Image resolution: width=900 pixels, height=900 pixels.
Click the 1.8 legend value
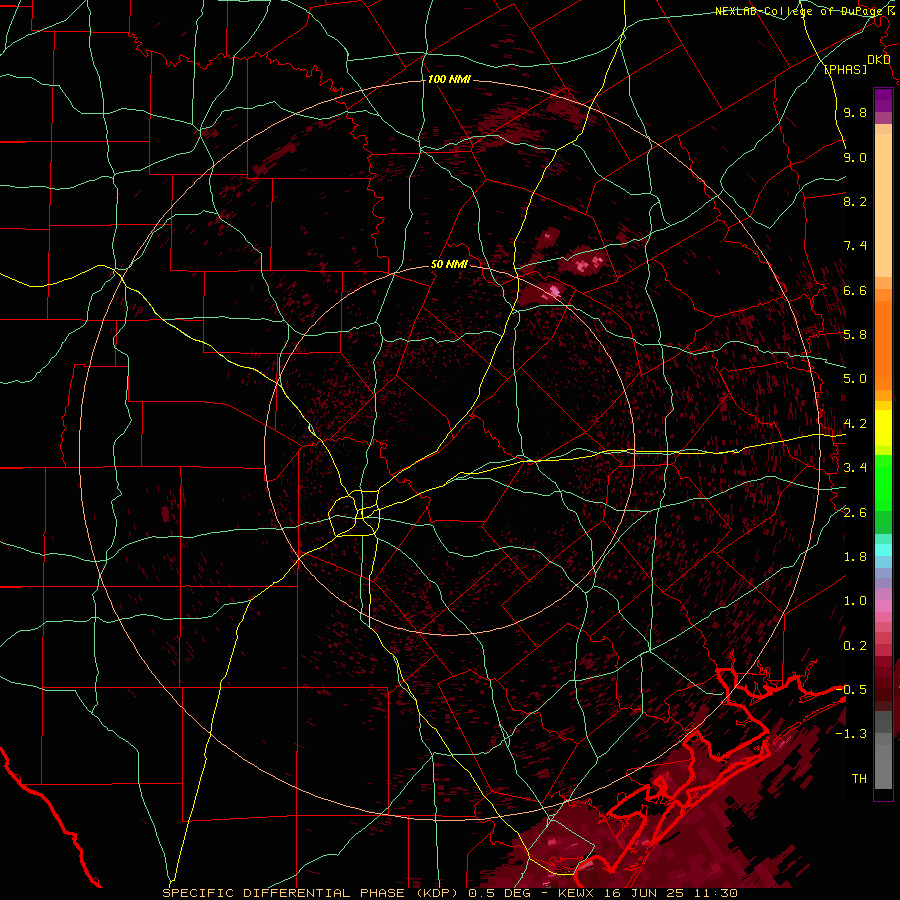[855, 557]
